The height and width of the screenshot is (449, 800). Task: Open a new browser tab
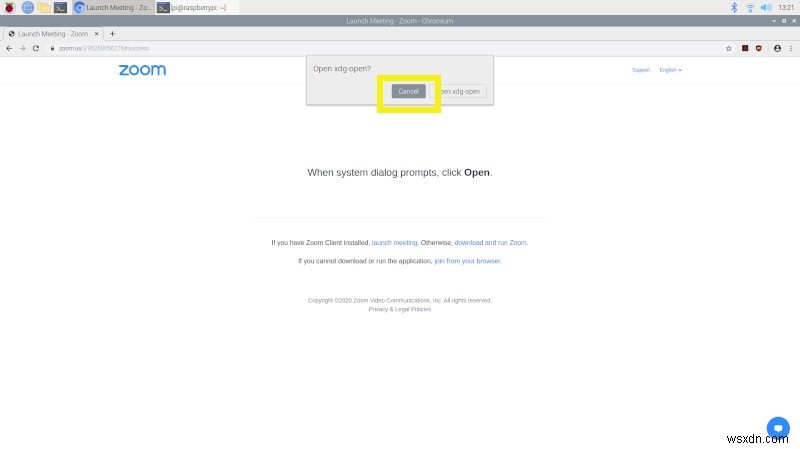(112, 33)
